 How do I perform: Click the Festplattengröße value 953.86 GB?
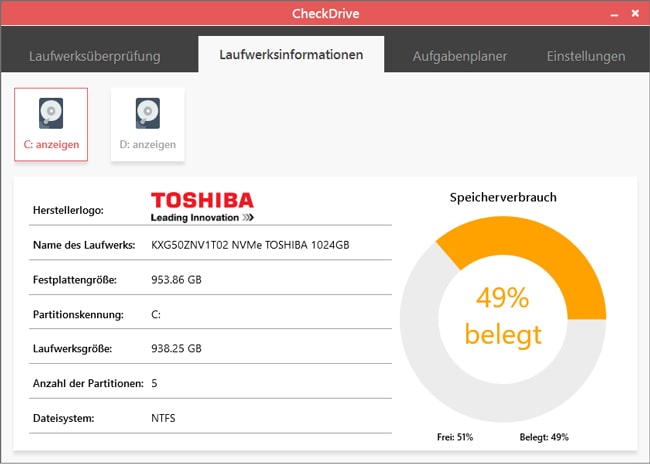(176, 280)
